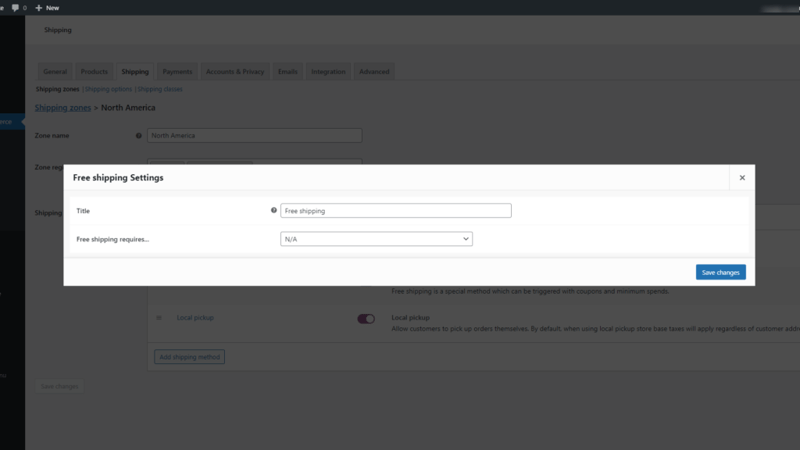Open the Free shipping requires dropdown
The image size is (800, 450).
click(x=376, y=239)
